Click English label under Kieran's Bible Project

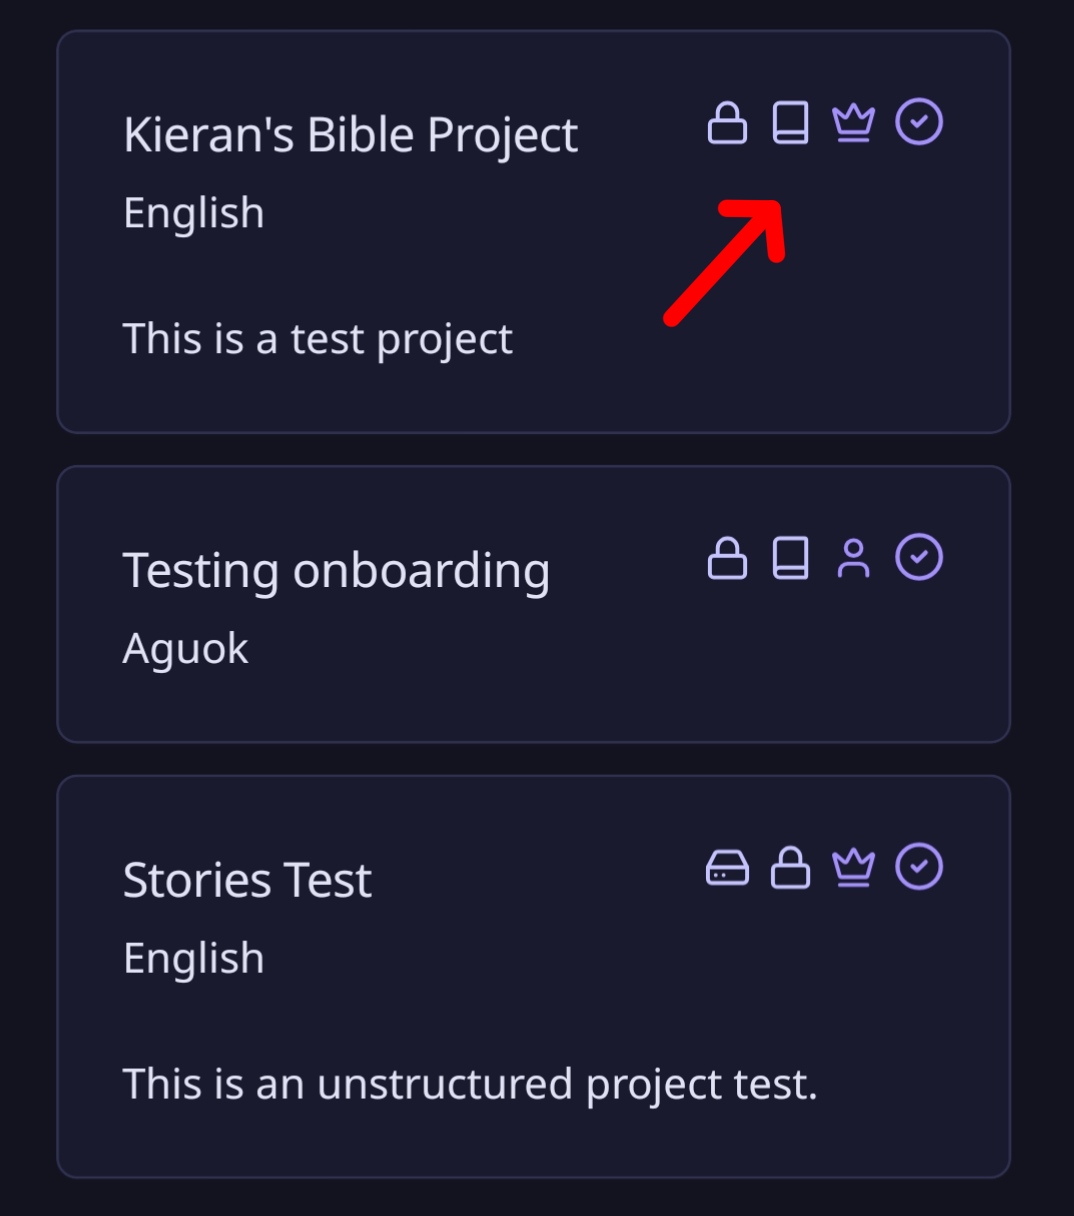(x=194, y=213)
